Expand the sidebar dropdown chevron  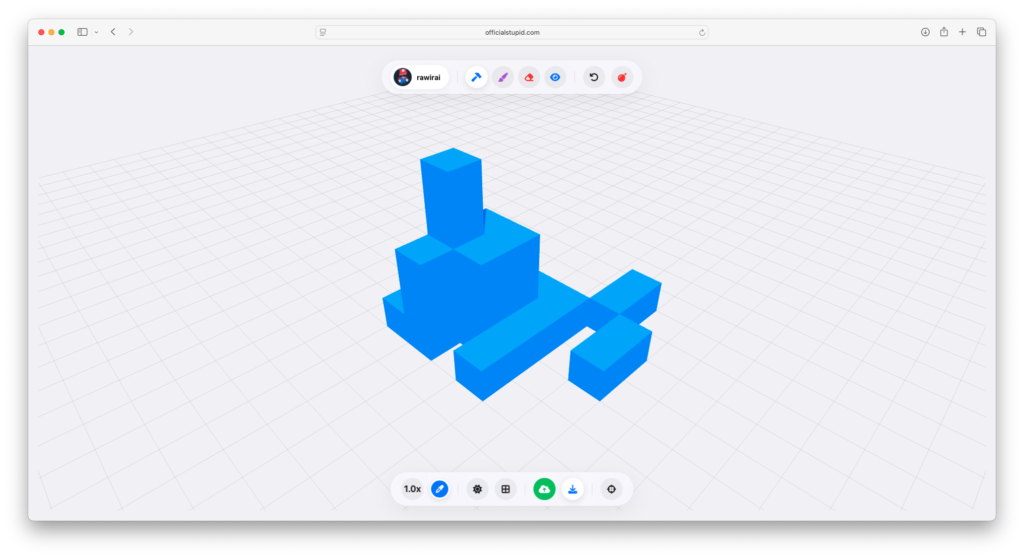point(96,32)
